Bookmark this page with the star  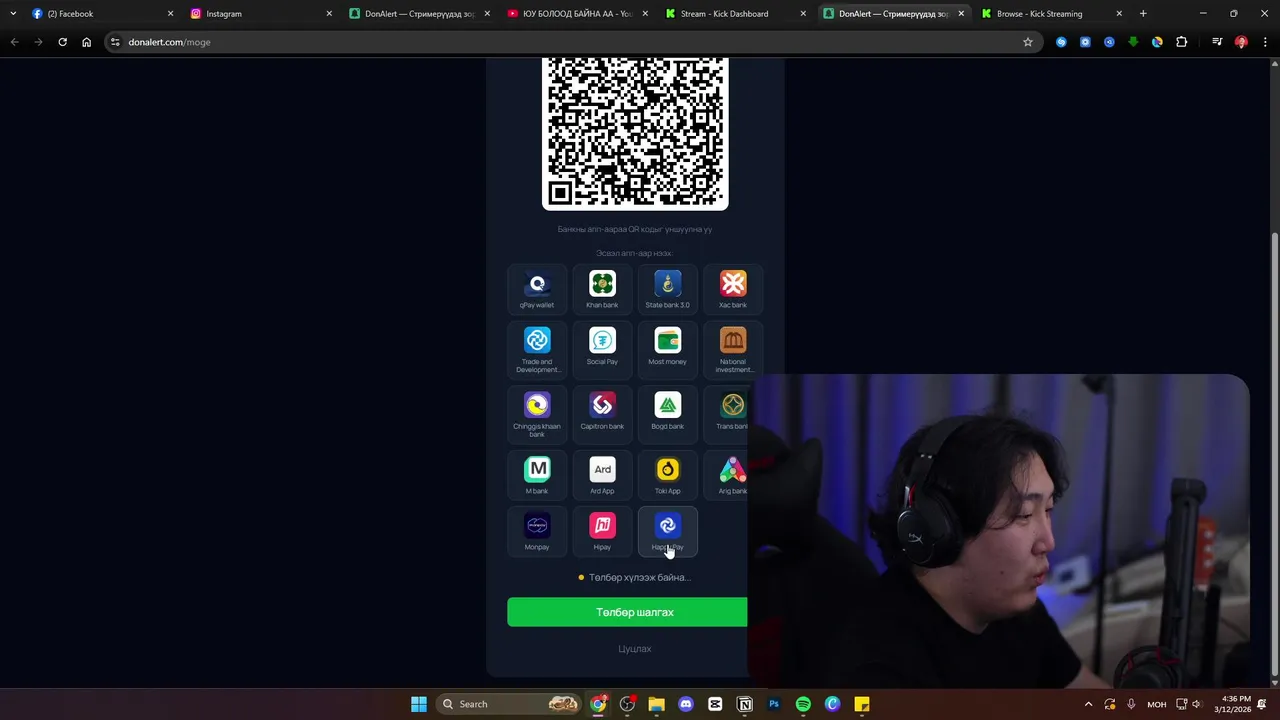tap(1027, 42)
